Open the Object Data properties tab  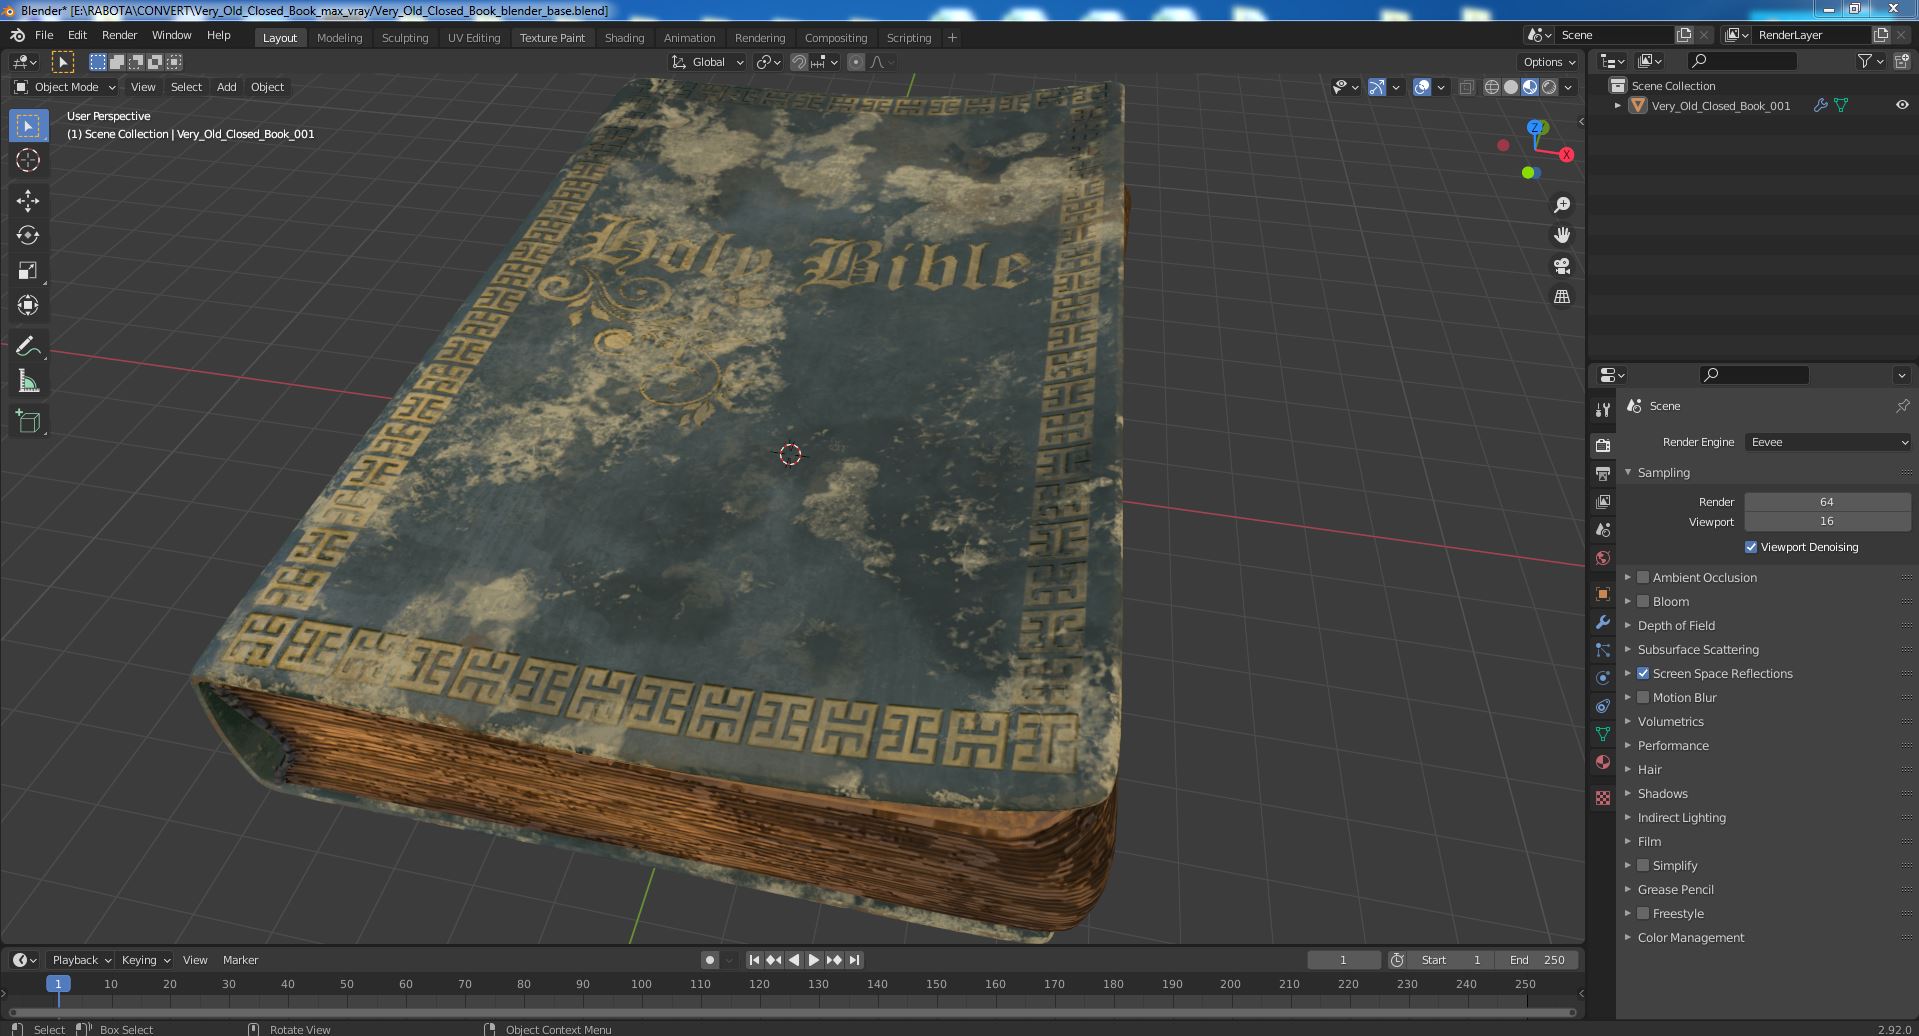(x=1603, y=734)
